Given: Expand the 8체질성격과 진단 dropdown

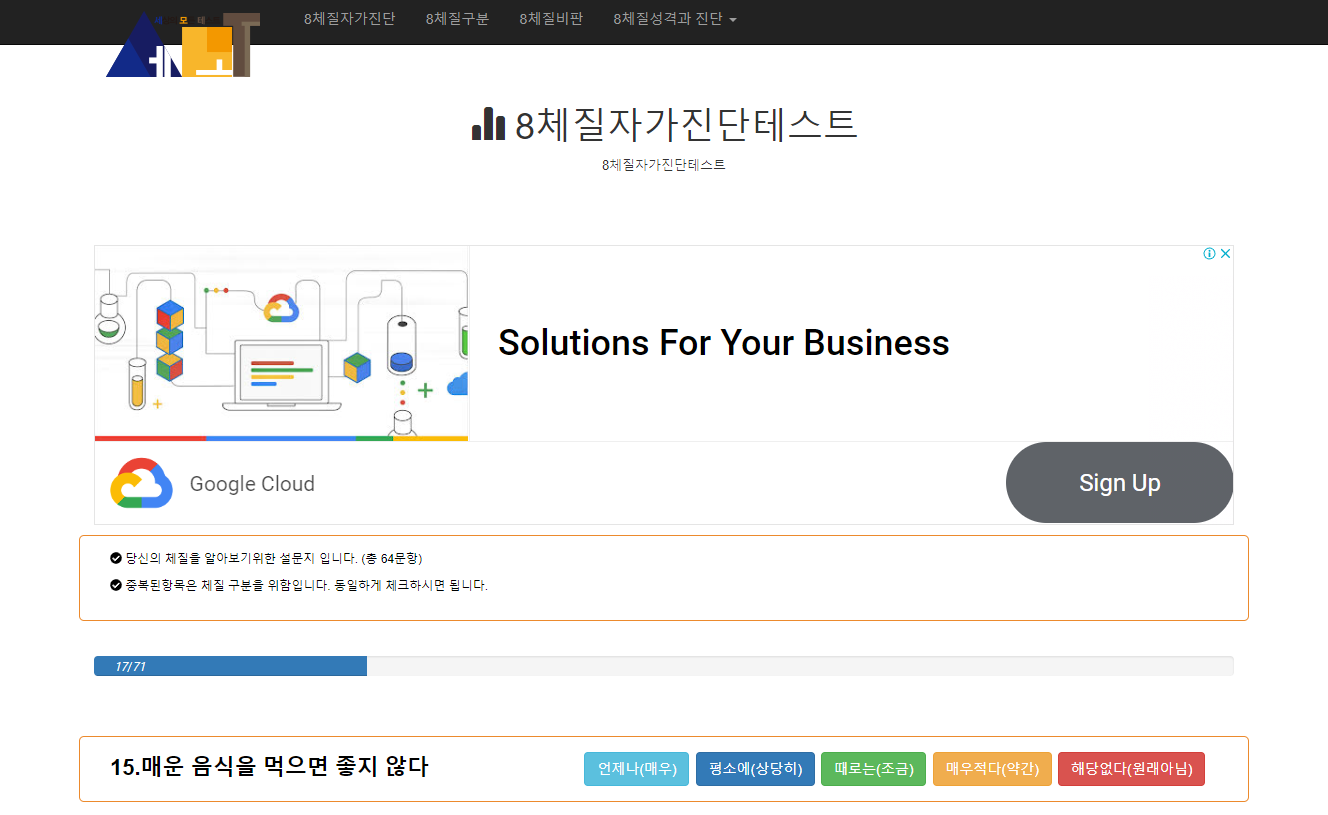Looking at the screenshot, I should click(675, 19).
